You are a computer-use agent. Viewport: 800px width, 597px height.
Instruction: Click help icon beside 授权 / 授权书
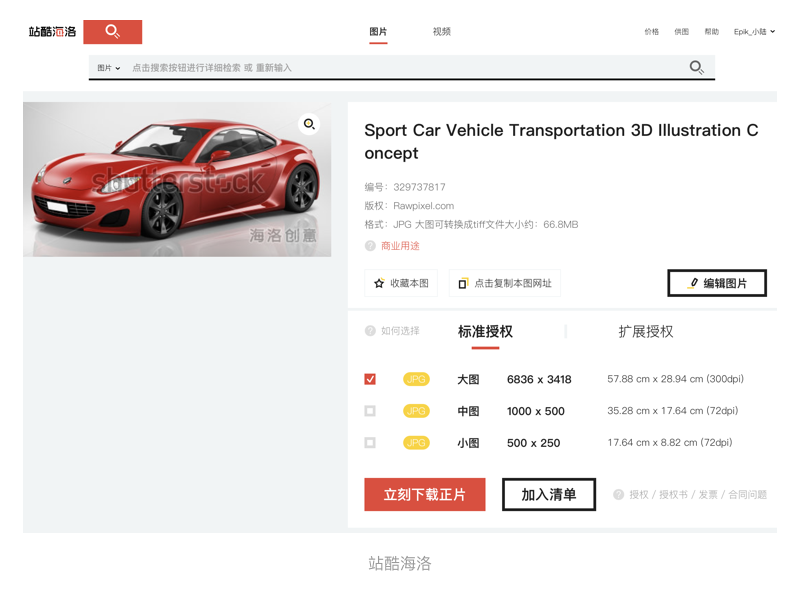(x=618, y=494)
